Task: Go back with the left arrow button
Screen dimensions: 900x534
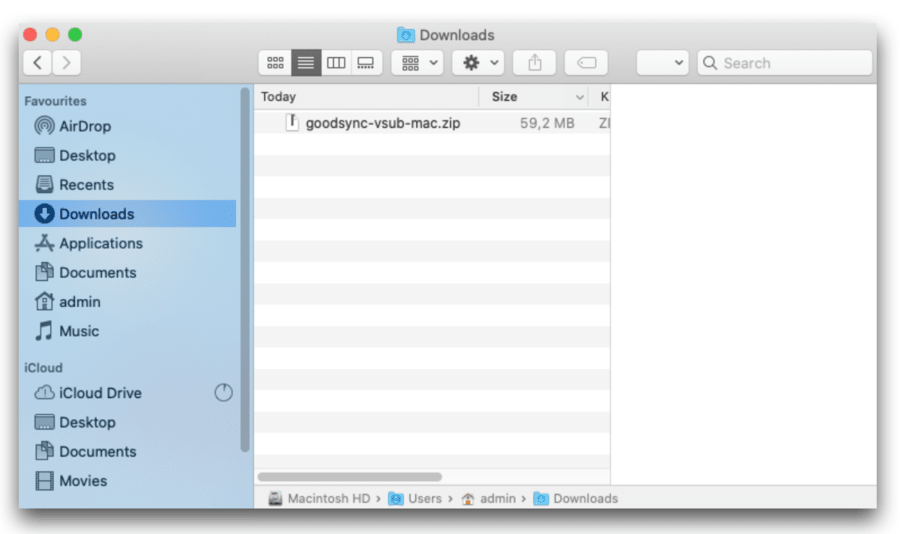Action: pos(37,63)
